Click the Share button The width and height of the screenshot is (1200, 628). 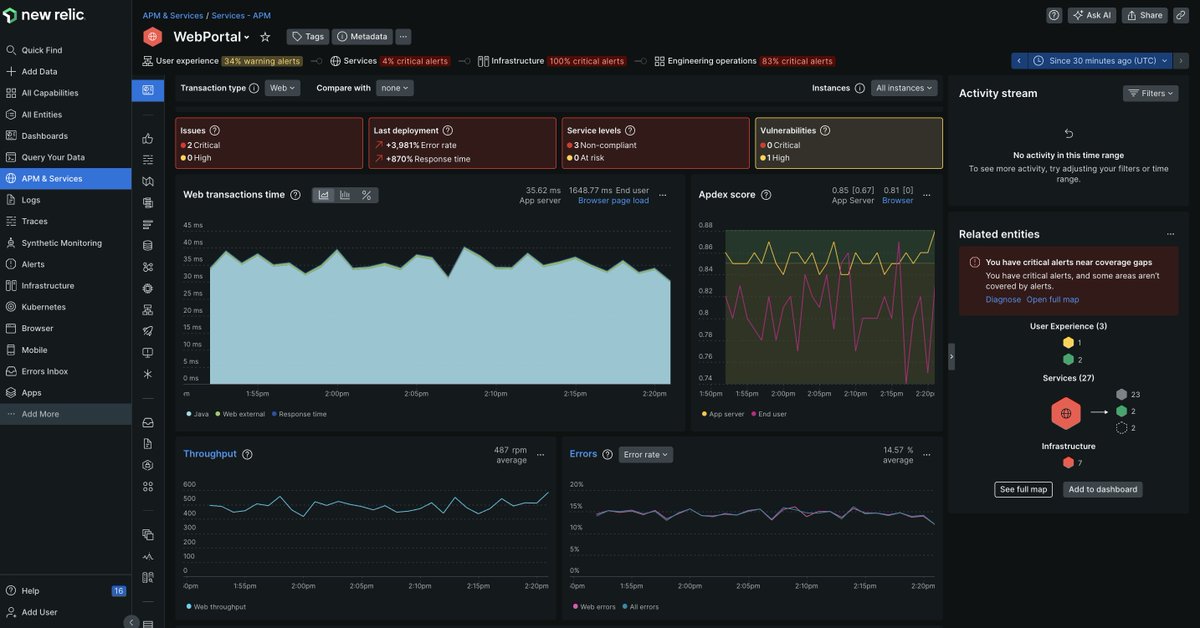[1144, 15]
